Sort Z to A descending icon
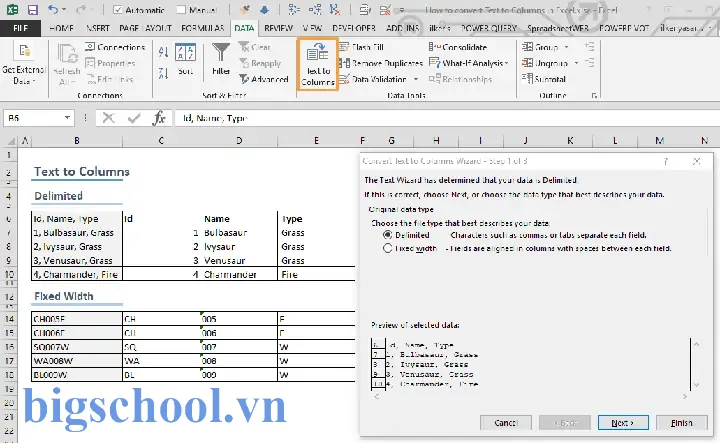The height and width of the screenshot is (443, 720). [x=163, y=73]
